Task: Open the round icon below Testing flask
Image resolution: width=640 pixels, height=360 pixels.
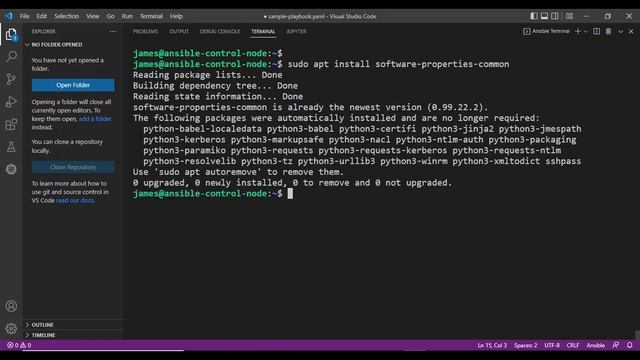Action: click(11, 169)
